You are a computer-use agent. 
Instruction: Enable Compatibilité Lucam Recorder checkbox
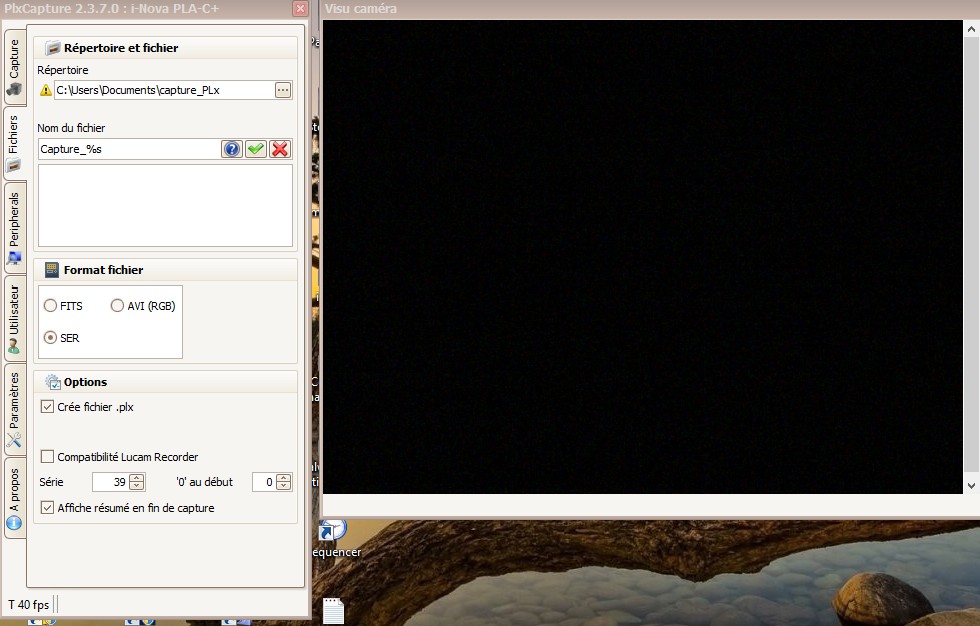[x=48, y=457]
